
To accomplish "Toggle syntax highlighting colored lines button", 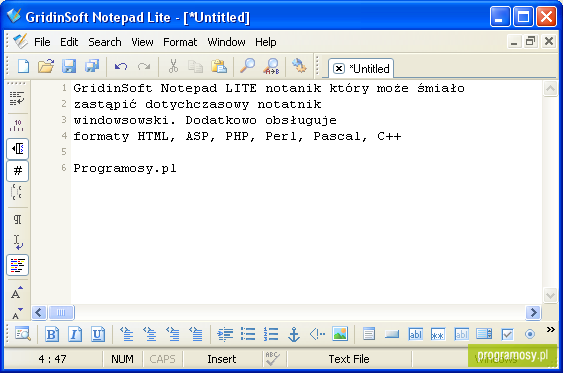I will click(x=17, y=265).
